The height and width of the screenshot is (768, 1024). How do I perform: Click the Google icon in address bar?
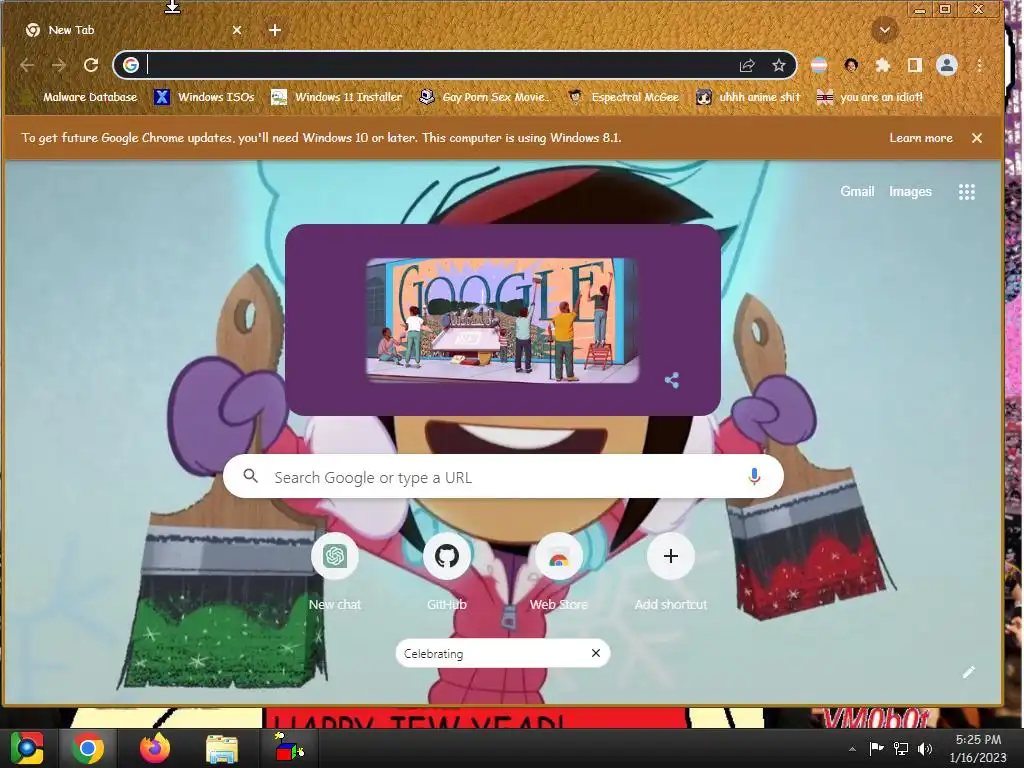pos(131,65)
